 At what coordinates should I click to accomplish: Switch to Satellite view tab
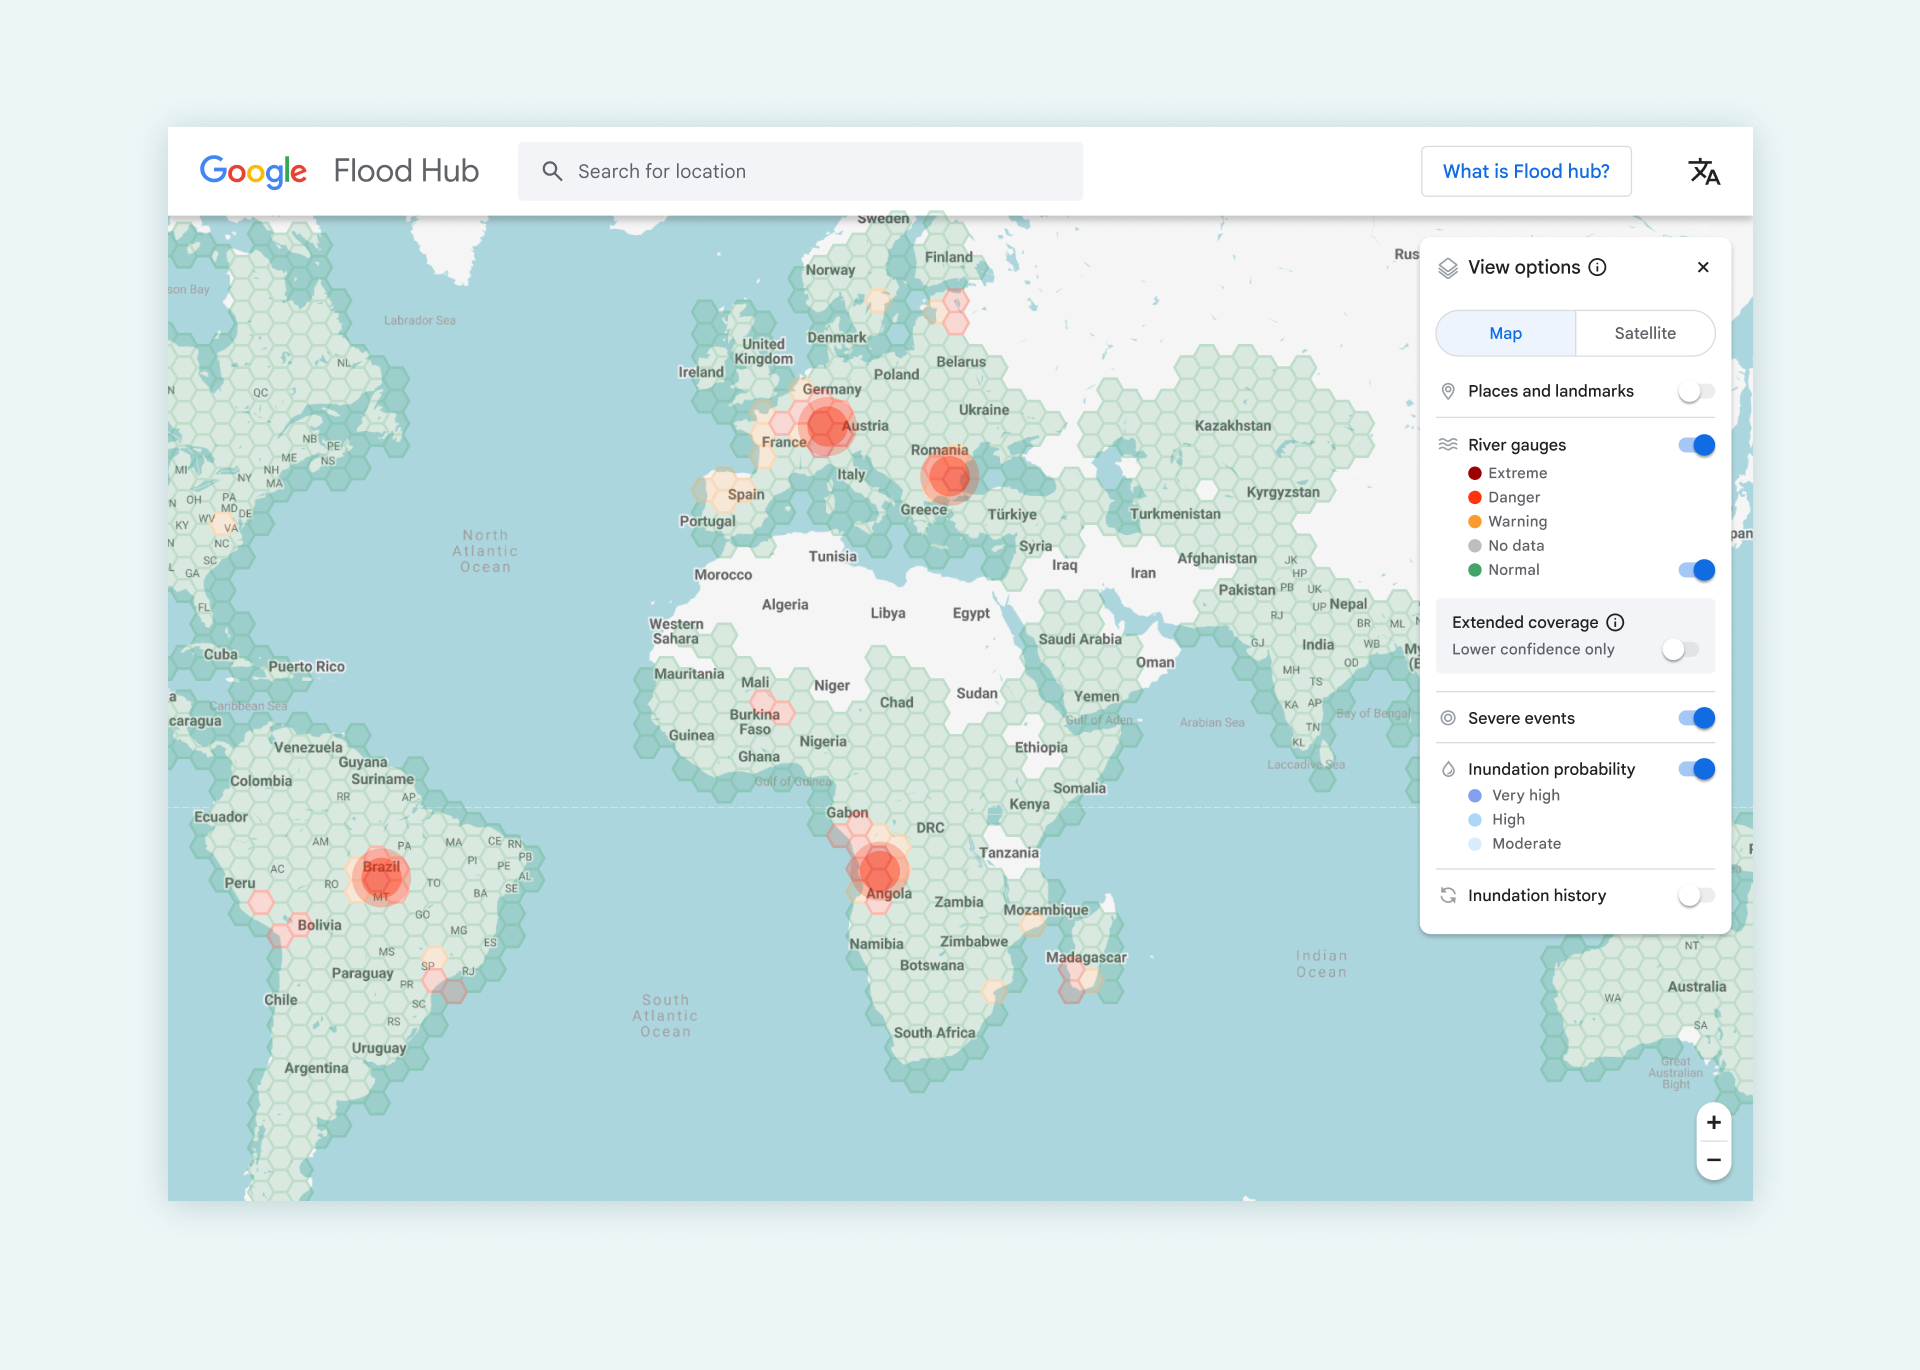[x=1645, y=333]
